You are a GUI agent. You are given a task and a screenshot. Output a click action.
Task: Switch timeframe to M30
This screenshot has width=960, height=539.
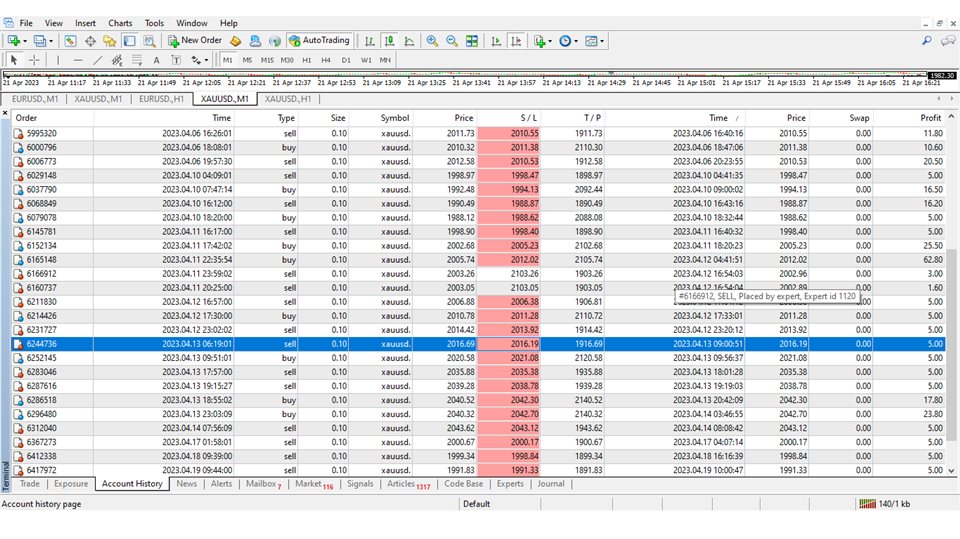[x=287, y=60]
